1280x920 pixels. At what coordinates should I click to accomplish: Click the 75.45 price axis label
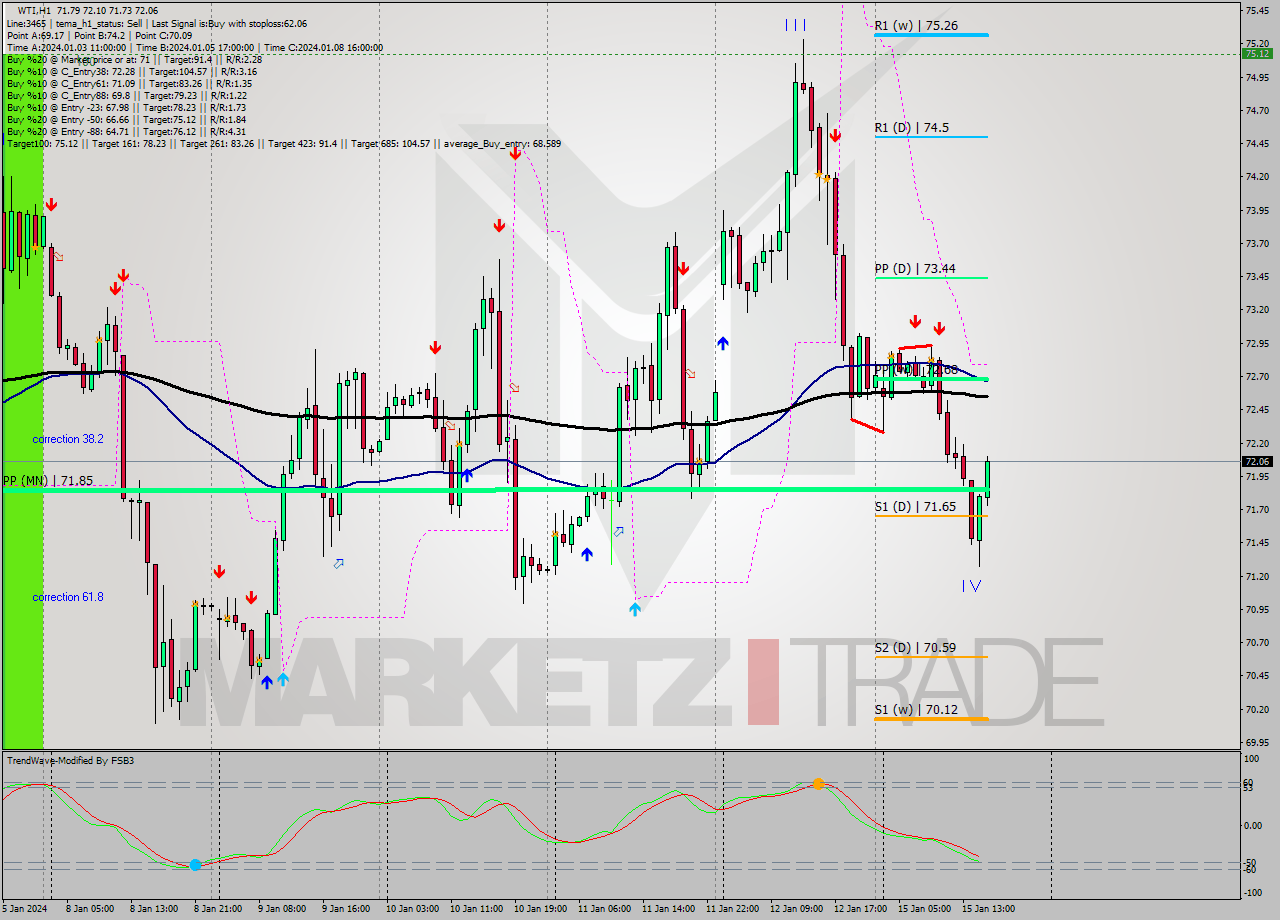coord(1256,10)
